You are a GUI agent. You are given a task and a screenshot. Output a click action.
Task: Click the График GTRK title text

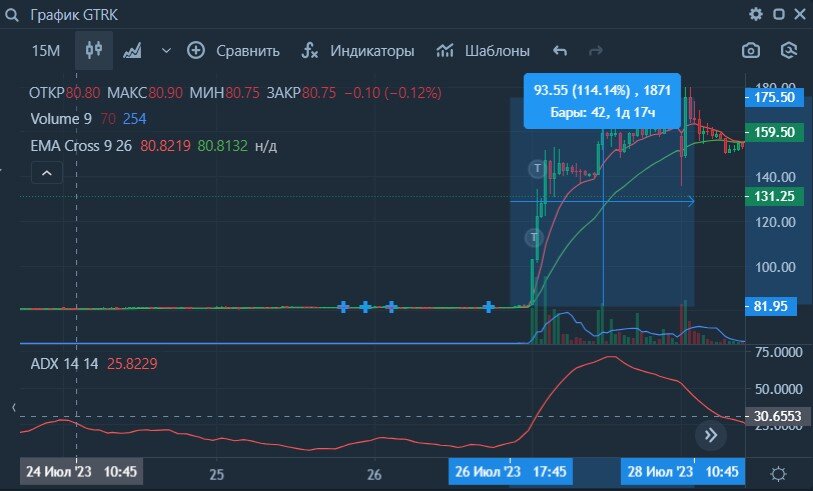click(x=74, y=15)
